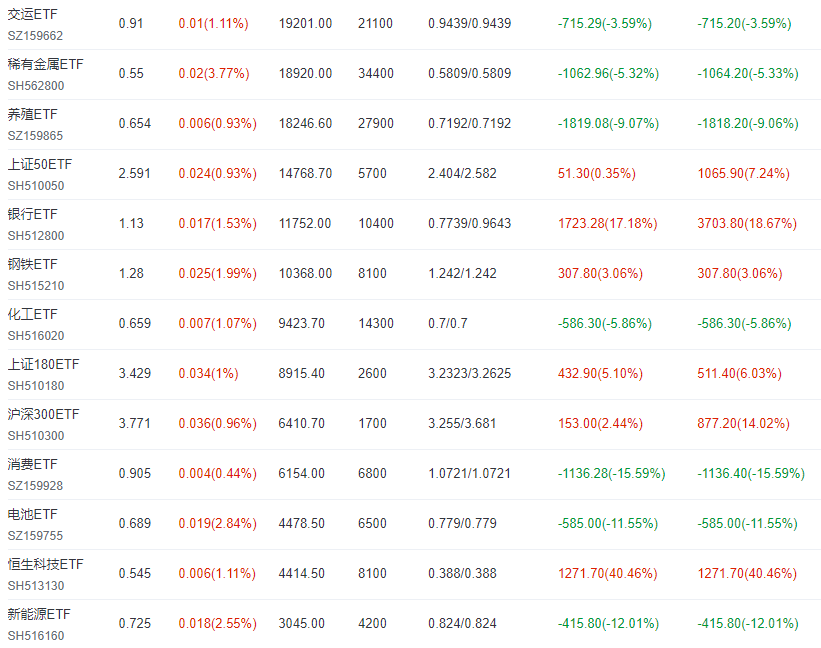Click the SH562800 code text

coord(36,85)
